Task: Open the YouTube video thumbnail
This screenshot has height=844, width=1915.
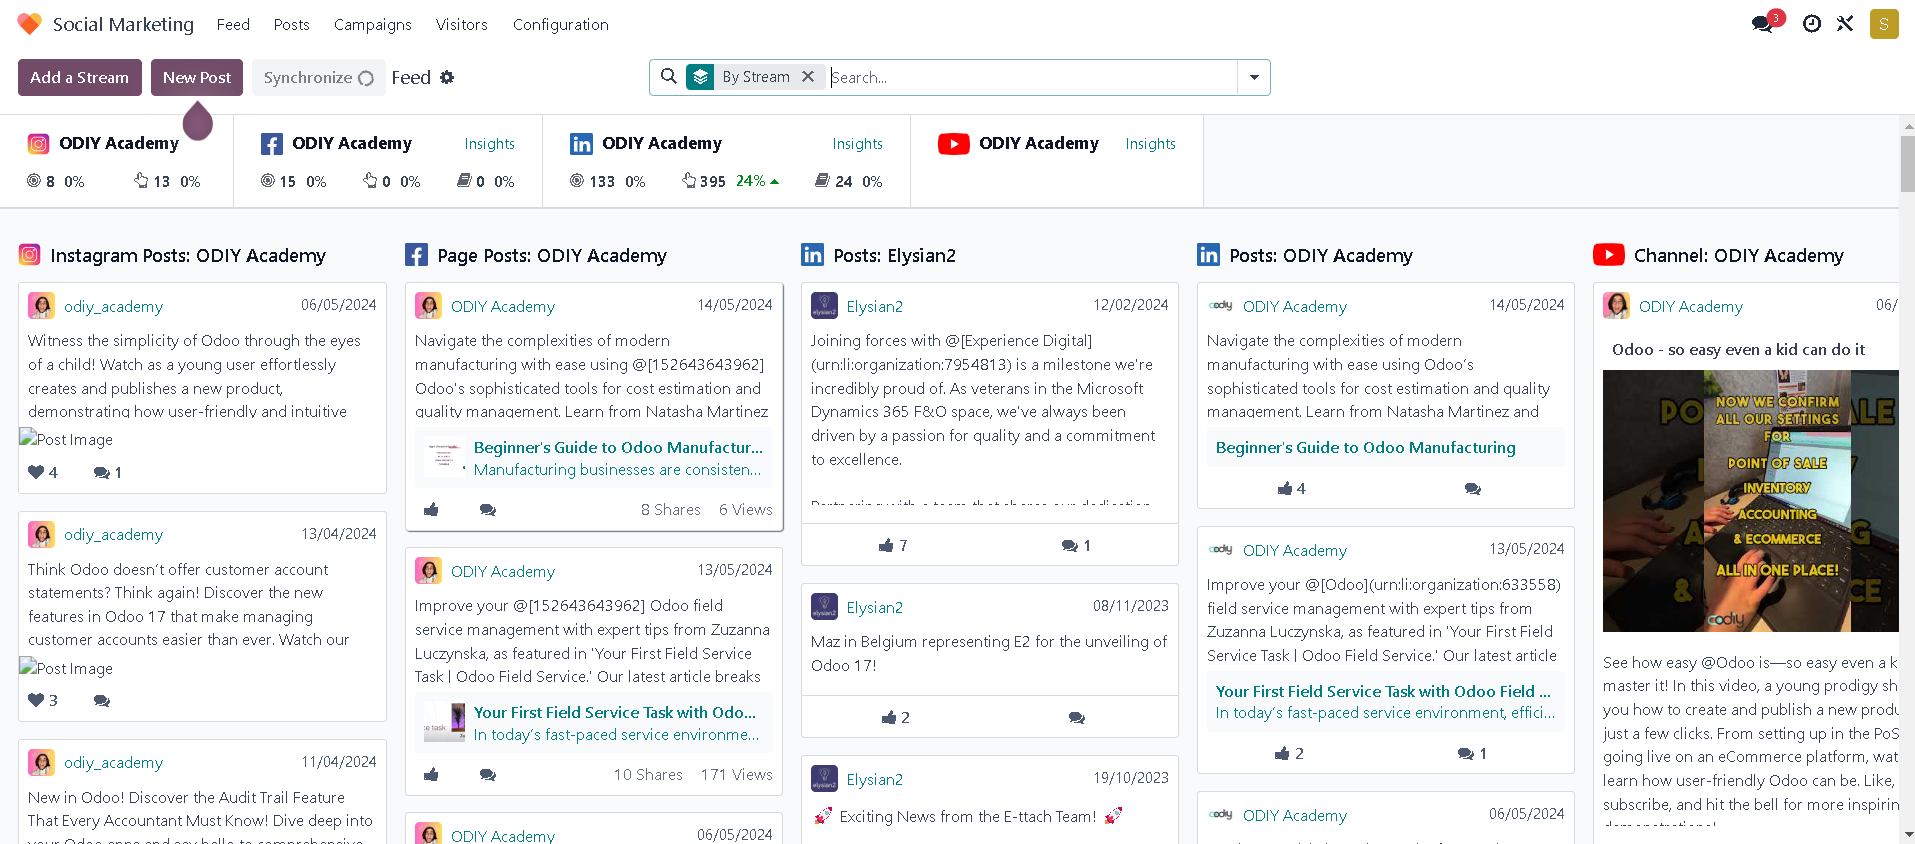Action: pyautogui.click(x=1750, y=501)
